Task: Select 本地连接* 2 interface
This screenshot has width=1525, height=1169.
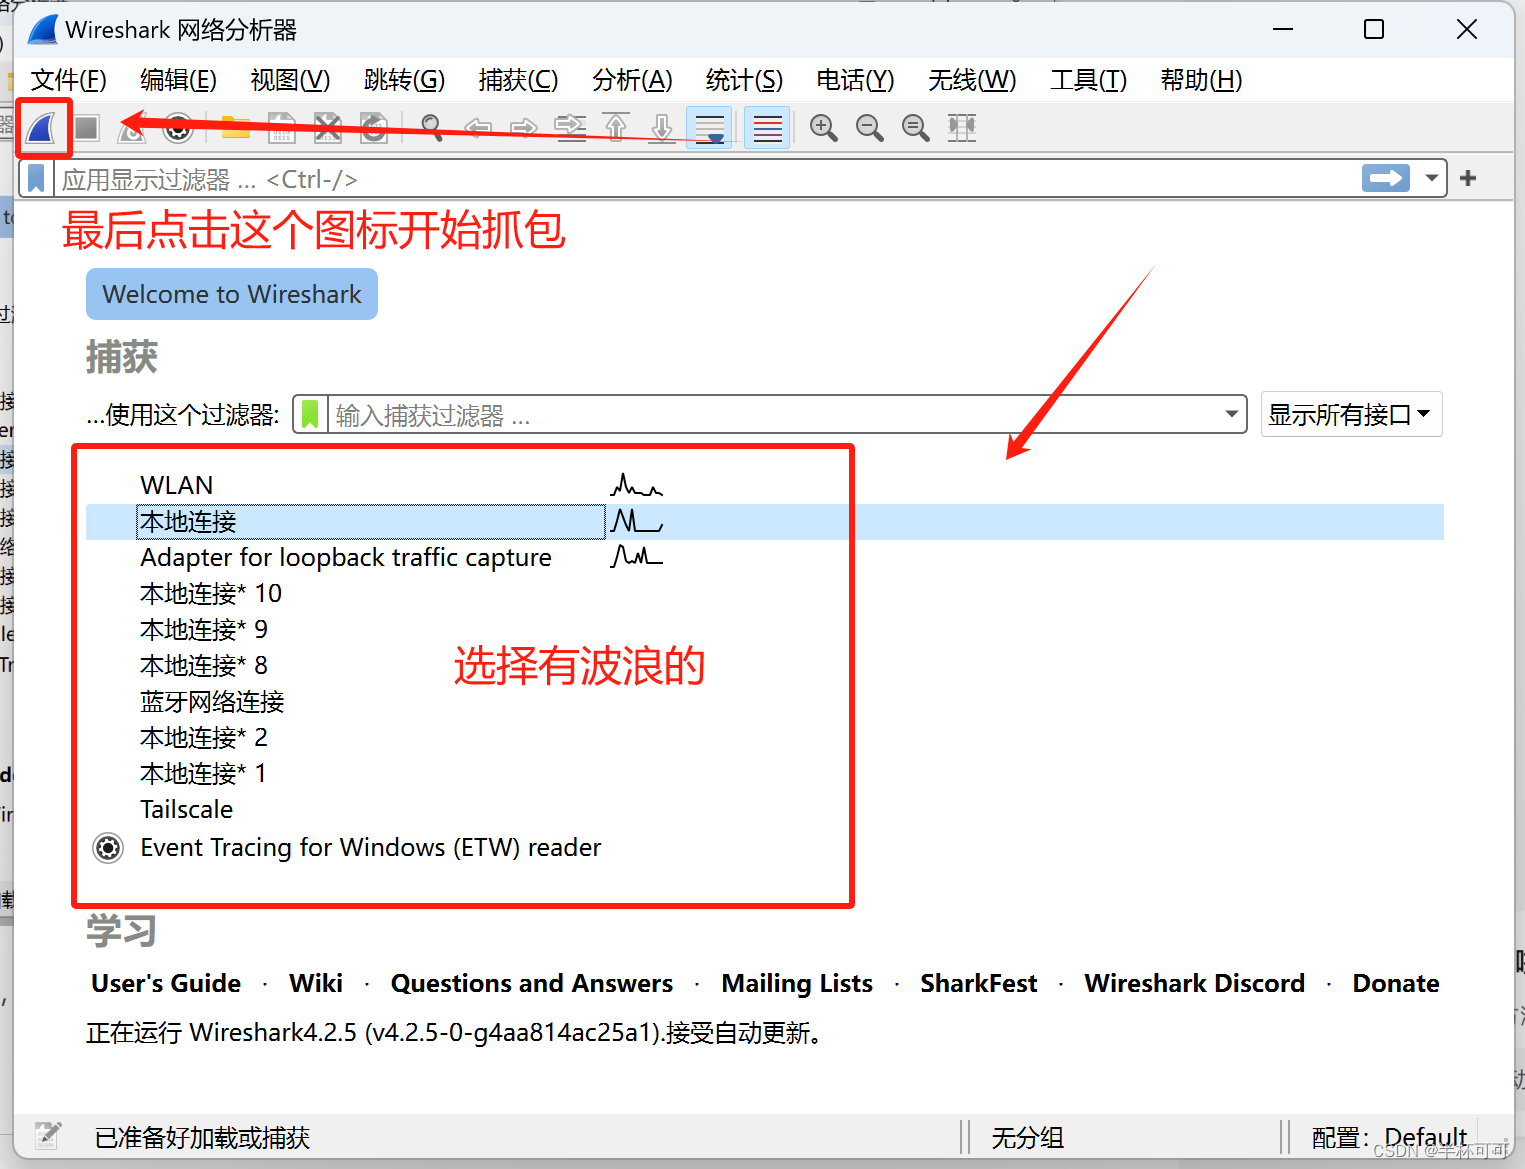Action: coord(204,737)
